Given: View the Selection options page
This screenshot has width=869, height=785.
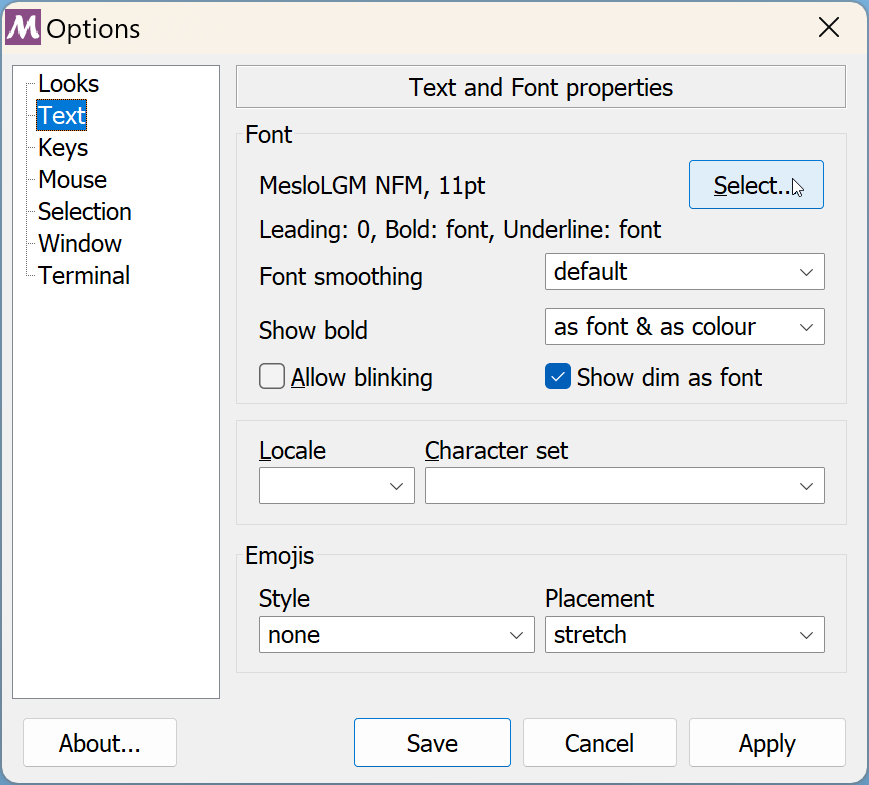Looking at the screenshot, I should (x=83, y=211).
